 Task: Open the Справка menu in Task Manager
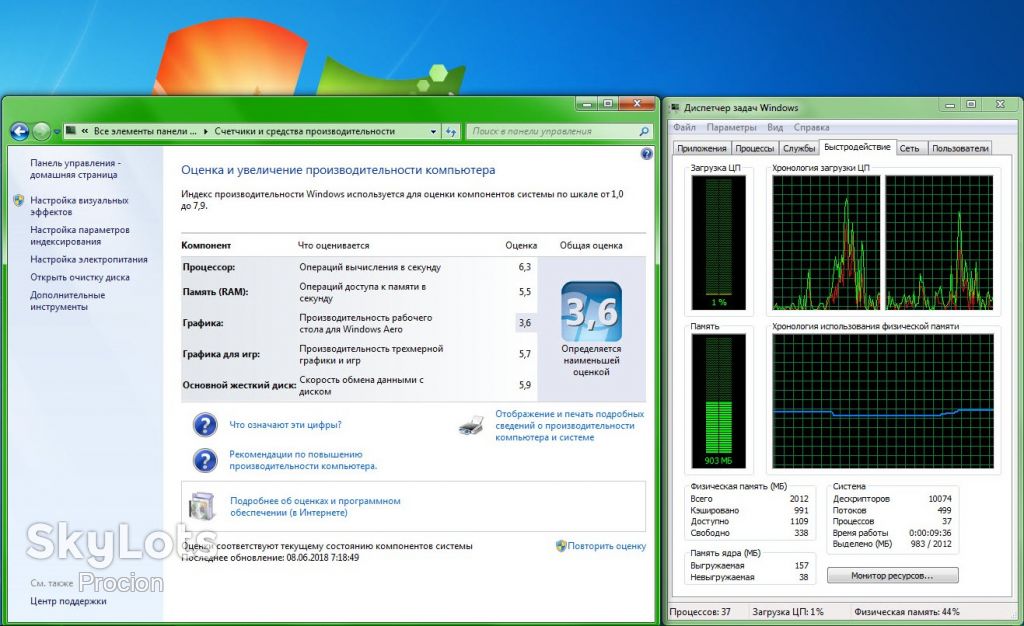(x=812, y=127)
